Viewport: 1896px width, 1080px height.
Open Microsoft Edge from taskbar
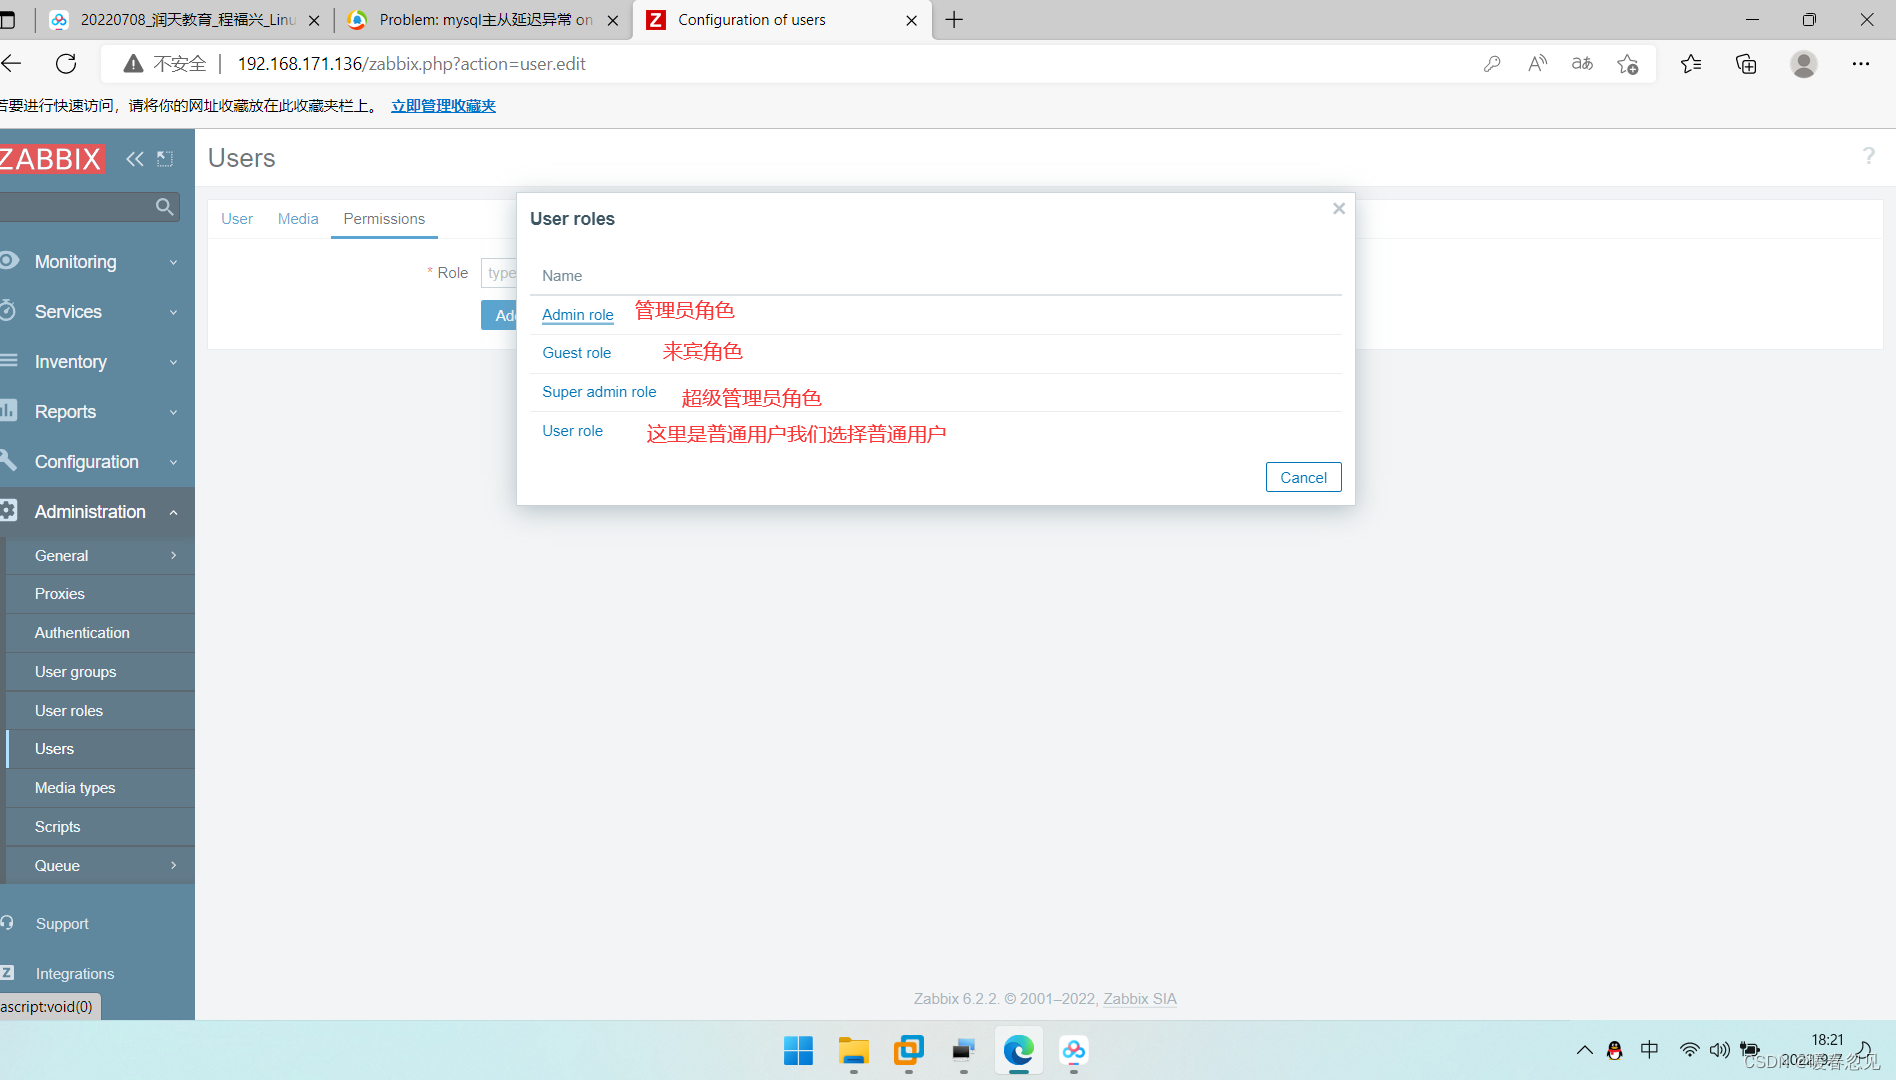(x=1018, y=1051)
